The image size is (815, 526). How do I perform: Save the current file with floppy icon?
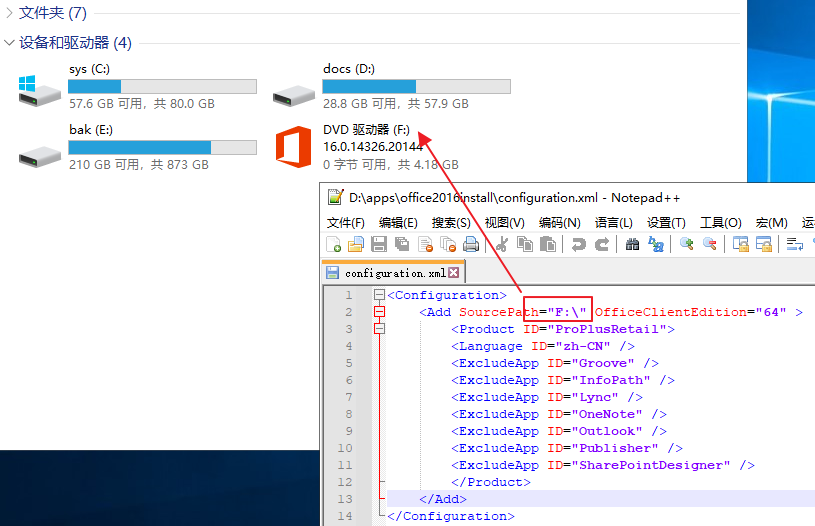click(x=379, y=244)
